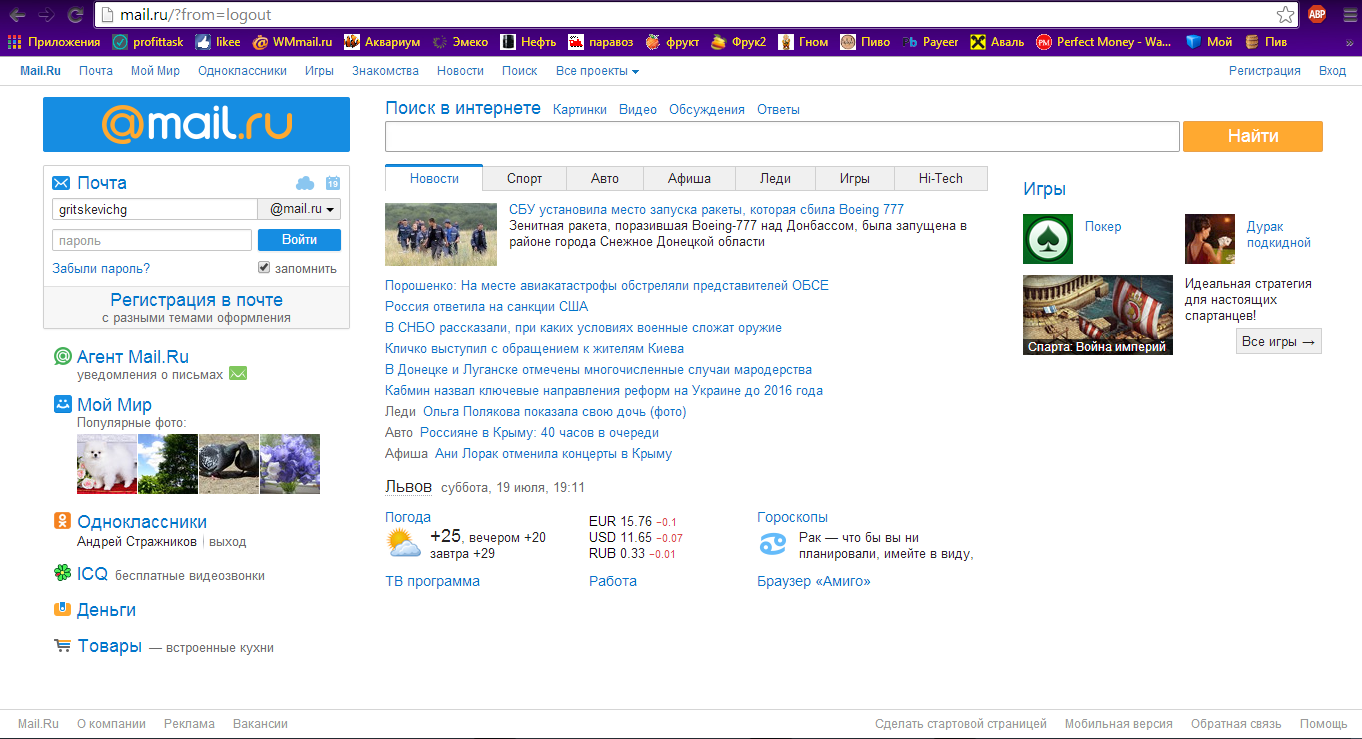The width and height of the screenshot is (1362, 739).
Task: Open the Знакомства top menu link
Action: point(385,71)
